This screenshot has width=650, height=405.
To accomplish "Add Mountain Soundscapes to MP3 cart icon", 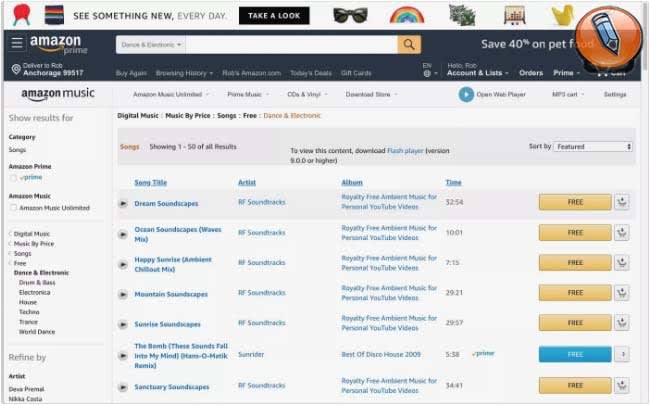I will point(621,293).
